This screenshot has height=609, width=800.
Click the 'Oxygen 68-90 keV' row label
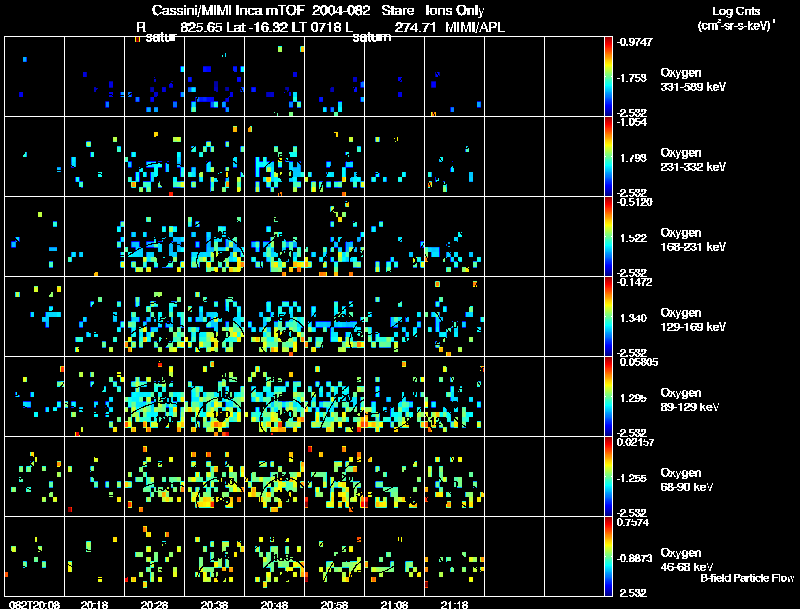coord(687,480)
